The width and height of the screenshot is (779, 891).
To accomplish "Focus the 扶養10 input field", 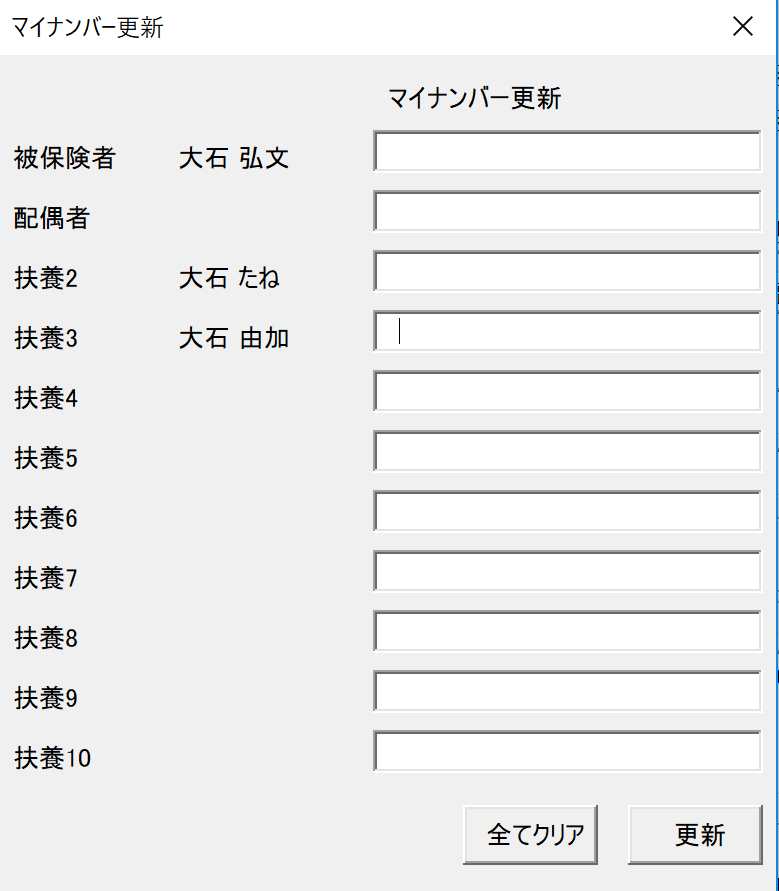I will click(567, 751).
